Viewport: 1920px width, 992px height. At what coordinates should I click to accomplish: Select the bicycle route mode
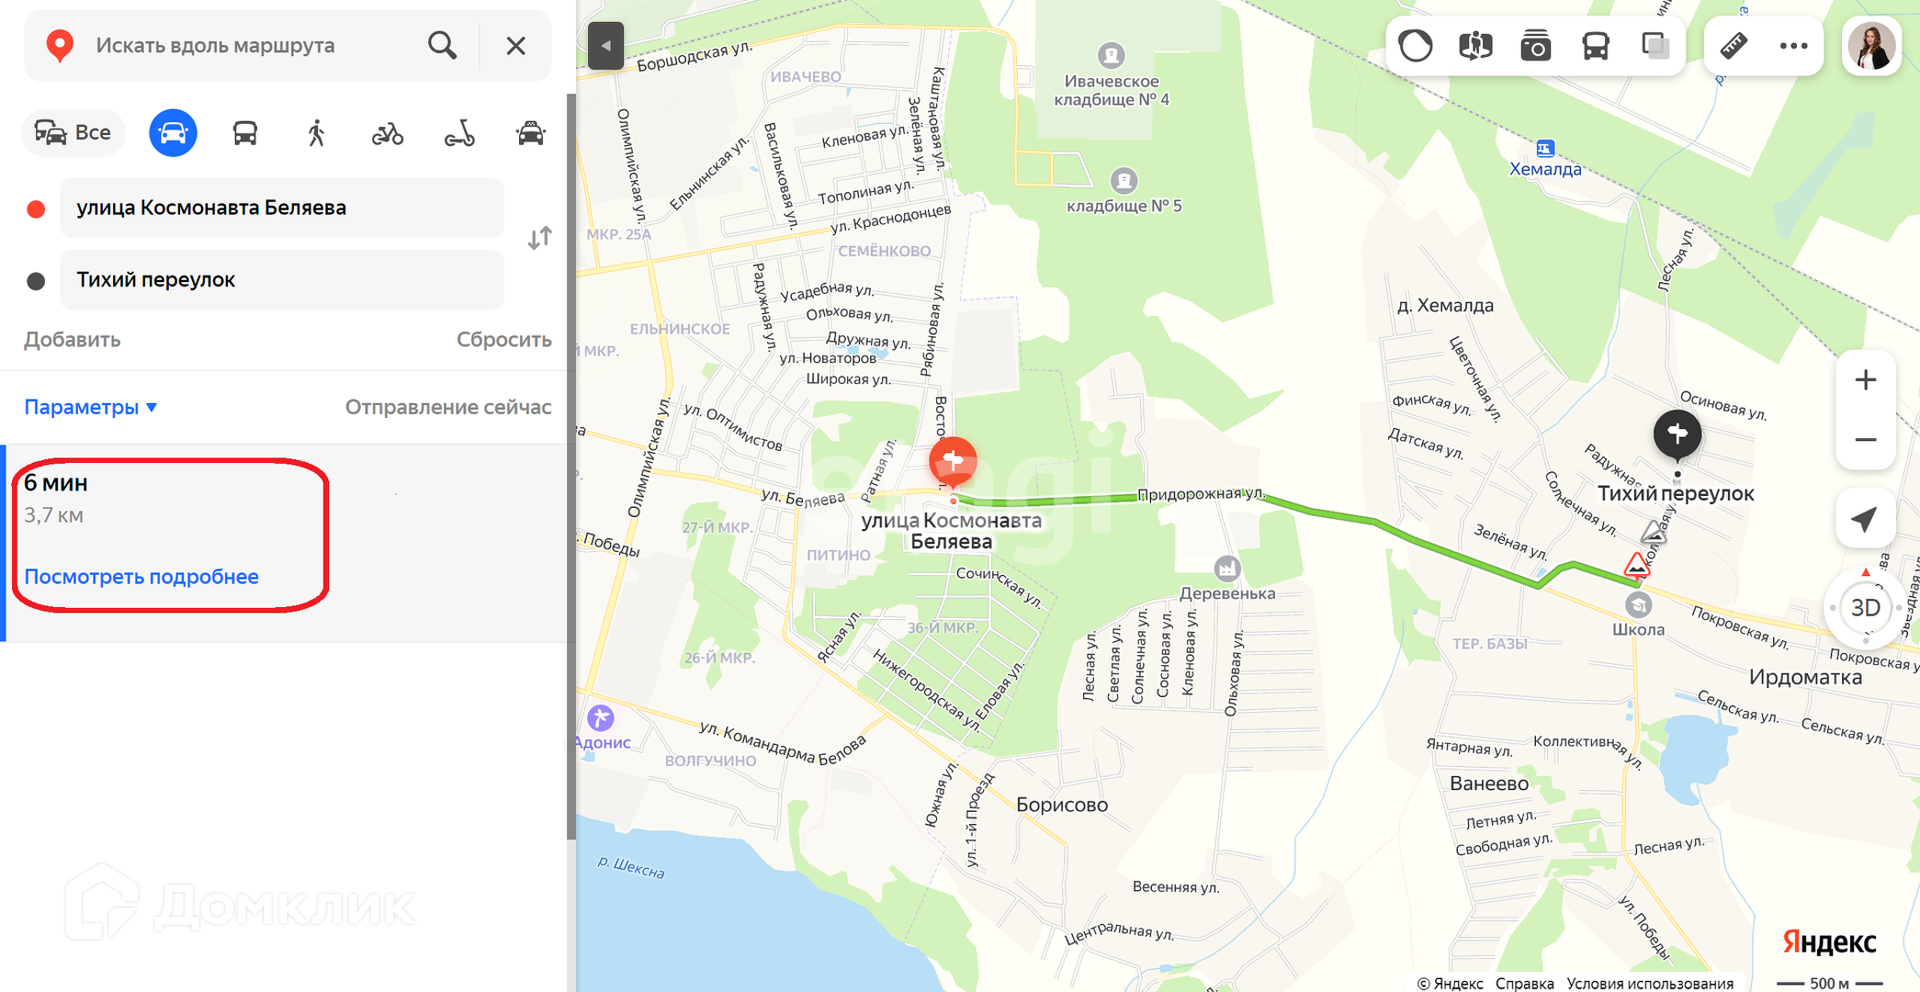[x=388, y=133]
